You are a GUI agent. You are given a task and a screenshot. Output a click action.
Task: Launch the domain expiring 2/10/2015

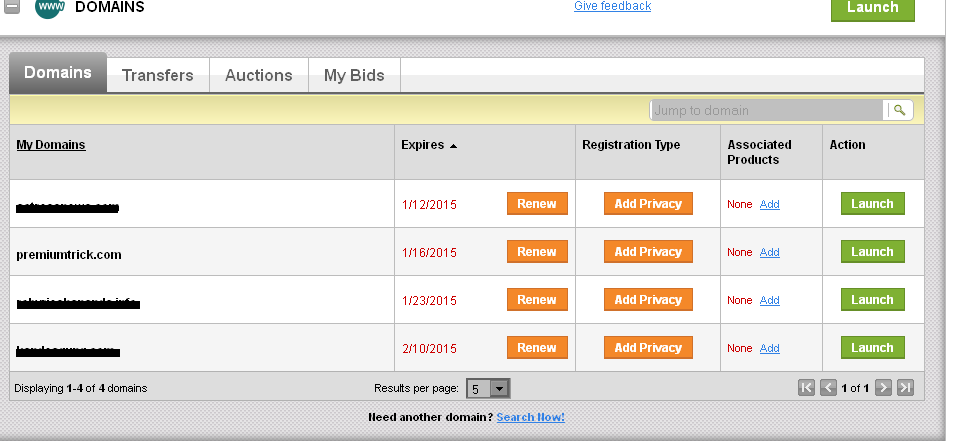tap(872, 348)
